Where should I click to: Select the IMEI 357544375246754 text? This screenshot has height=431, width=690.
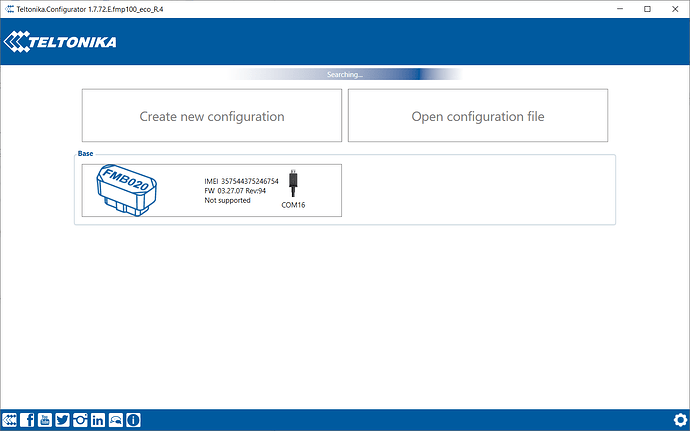click(x=241, y=181)
